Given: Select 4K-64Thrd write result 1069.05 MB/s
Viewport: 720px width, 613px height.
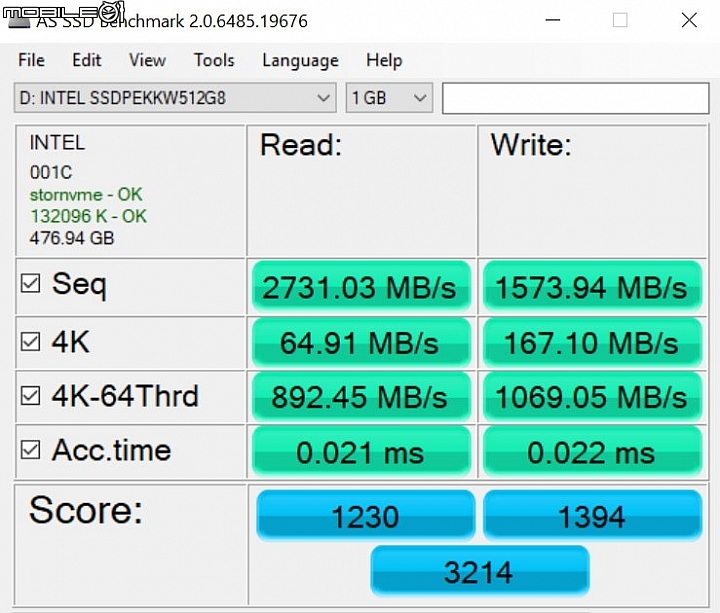Looking at the screenshot, I should coord(592,397).
